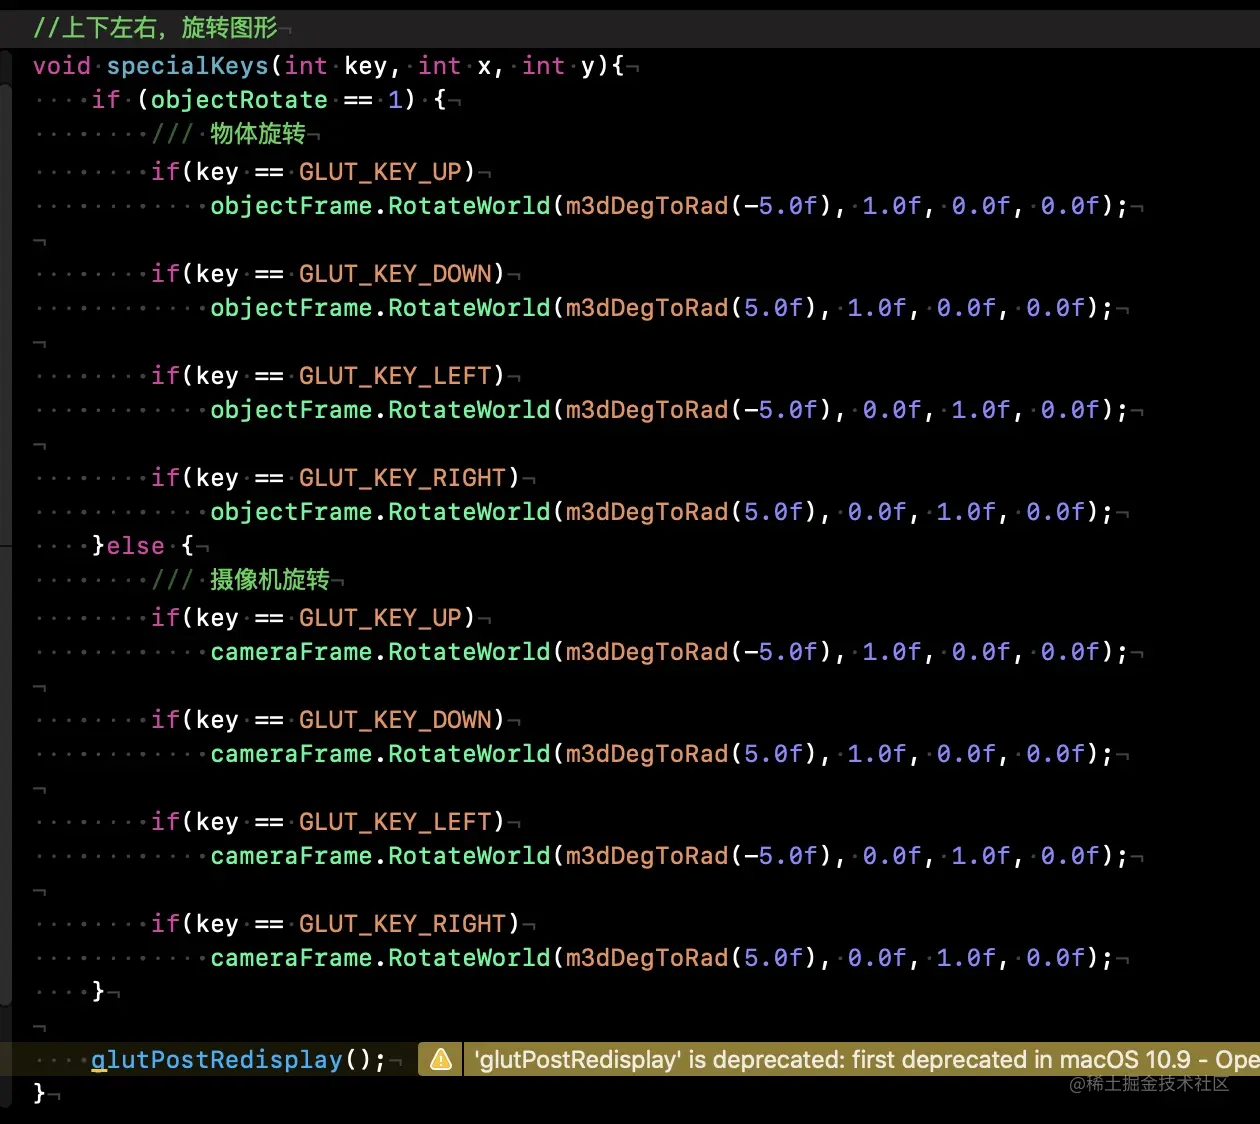Click the /// 物体旋转 comment
Image resolution: width=1260 pixels, height=1124 pixels.
tap(229, 134)
